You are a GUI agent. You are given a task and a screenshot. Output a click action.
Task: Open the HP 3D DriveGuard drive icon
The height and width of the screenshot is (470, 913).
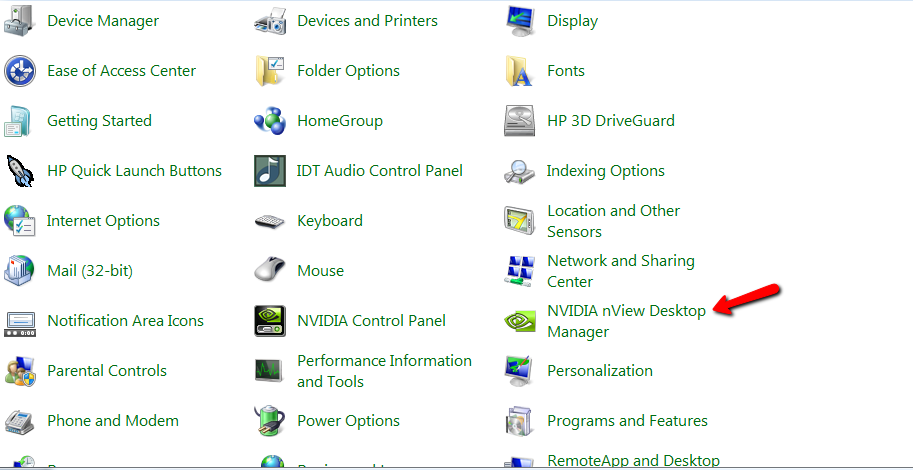pos(520,121)
